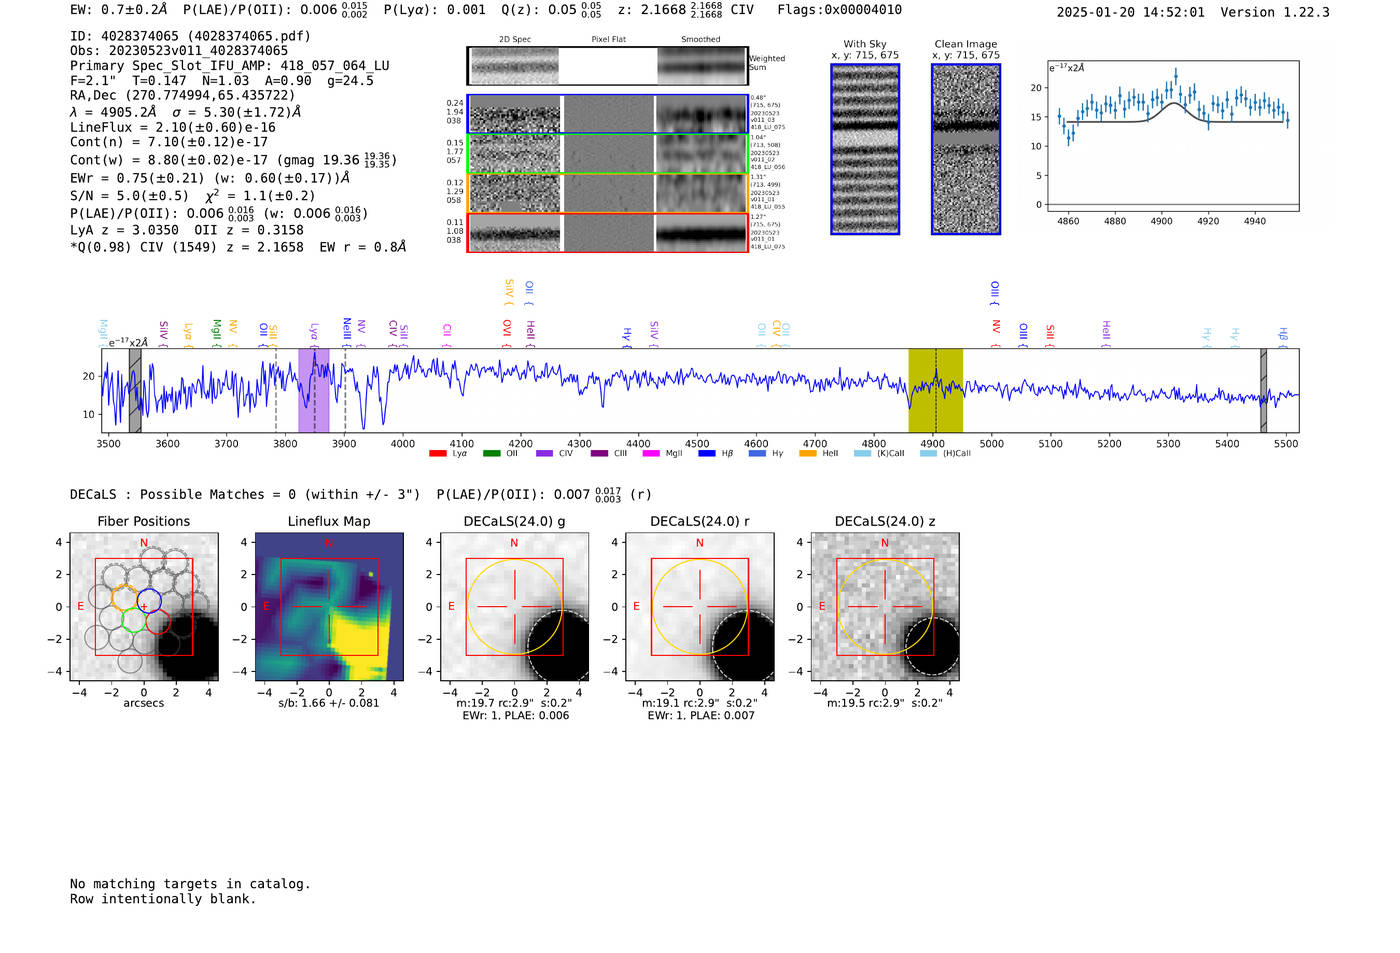Click 'No matching targets in catalog.' message
Screen dimensions: 1400x953
pyautogui.click(x=190, y=884)
